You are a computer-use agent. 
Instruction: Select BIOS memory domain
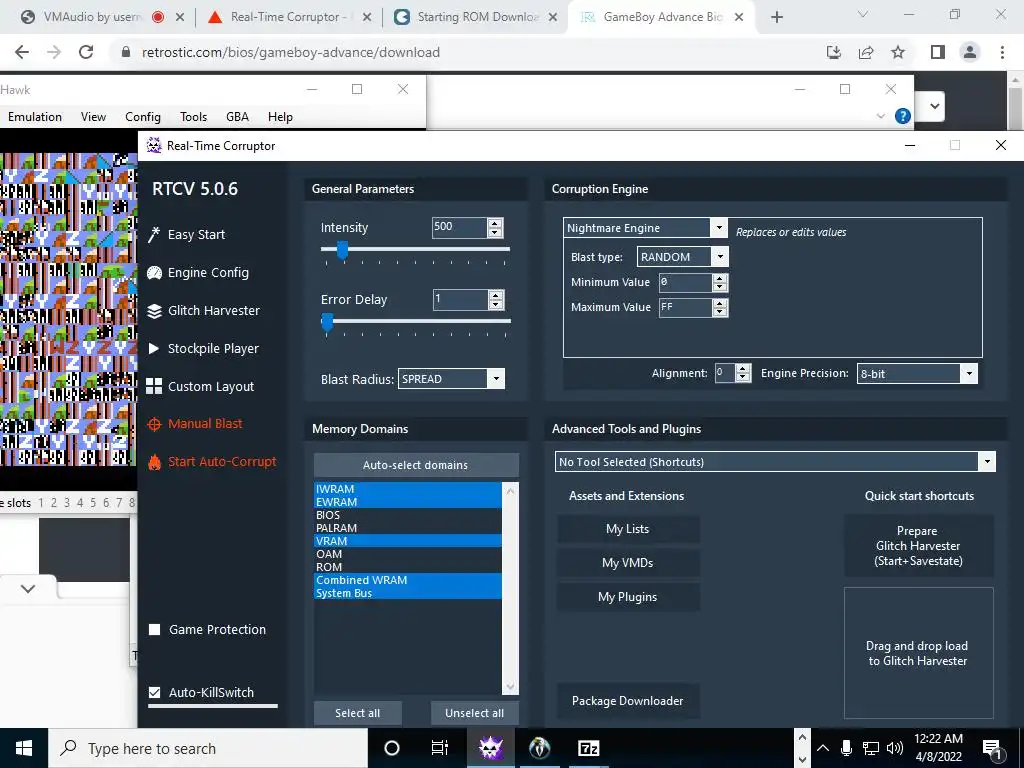(408, 515)
